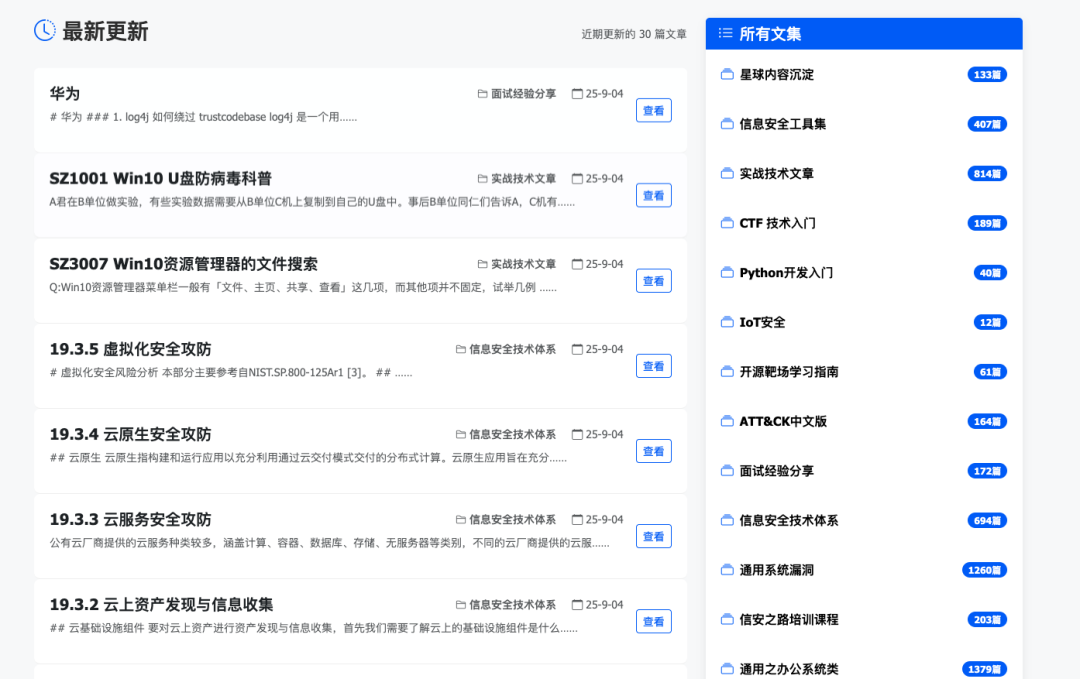Screen dimensions: 1080x679
Task: Click 查看 button for the 华为 article
Action: [654, 110]
